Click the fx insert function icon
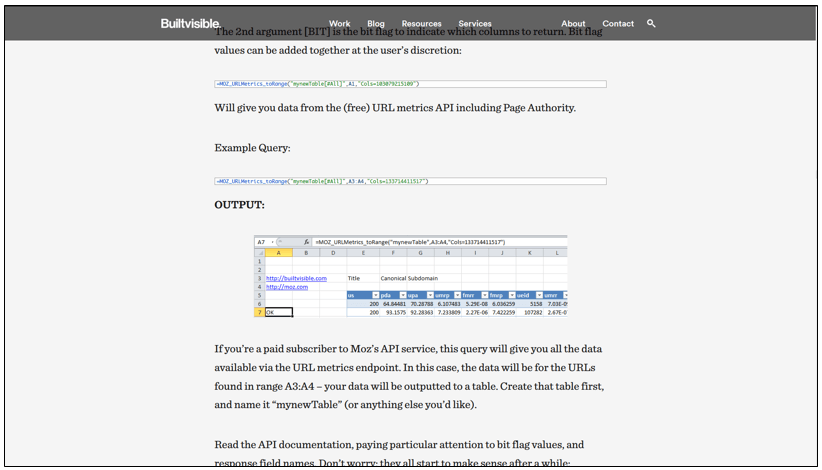822x470 pixels. [306, 242]
